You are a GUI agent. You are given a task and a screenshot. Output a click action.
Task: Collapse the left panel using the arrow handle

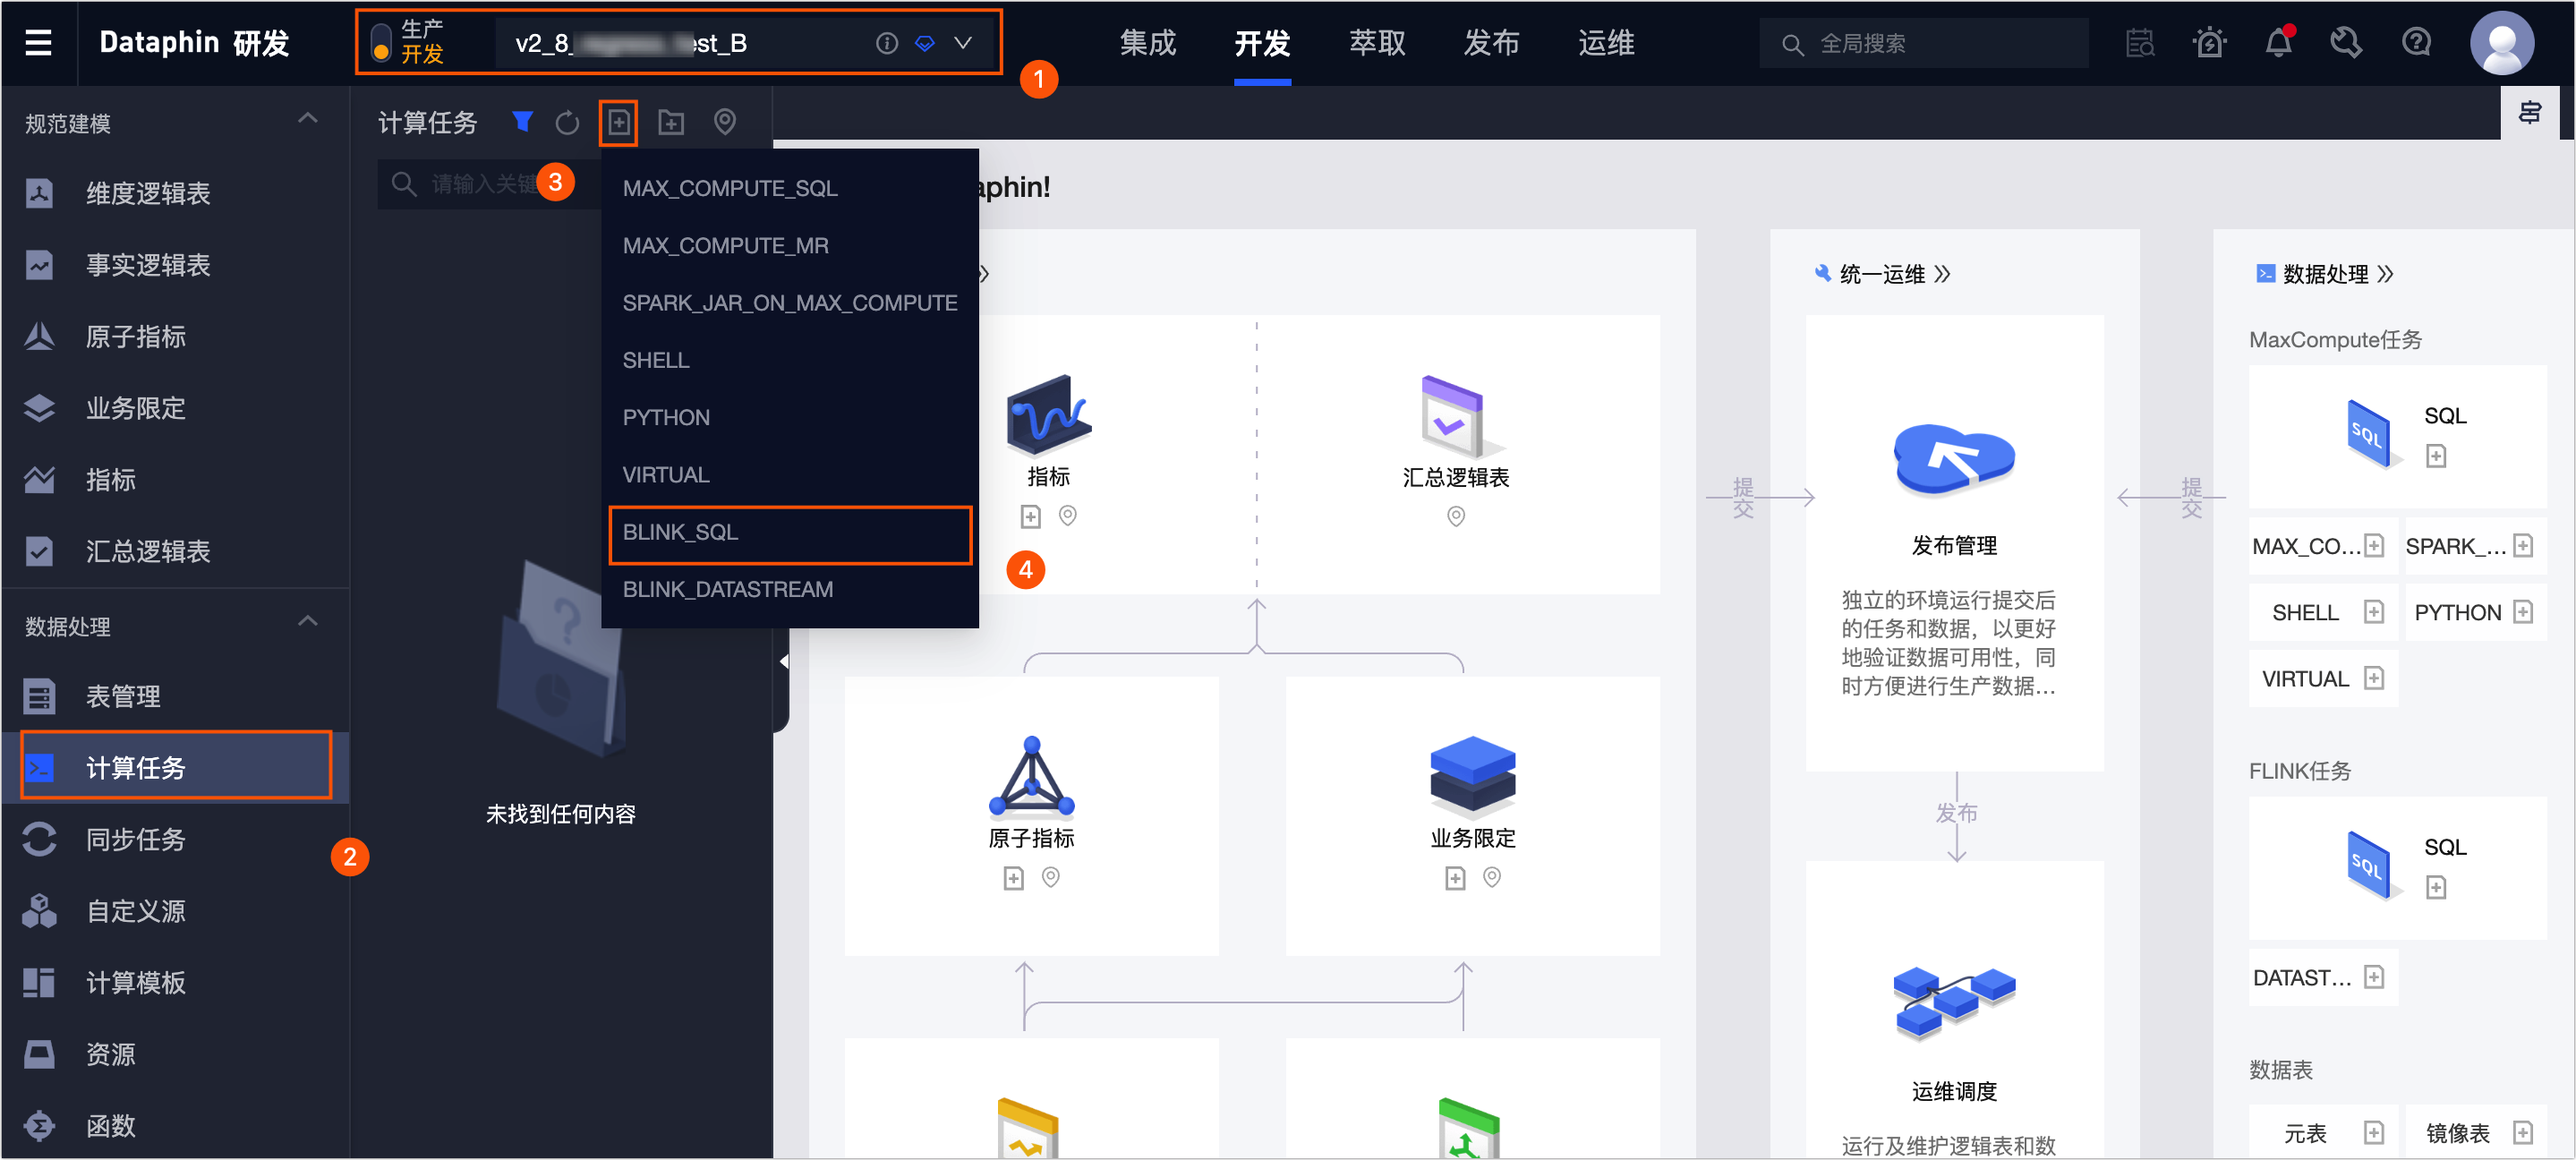[783, 662]
